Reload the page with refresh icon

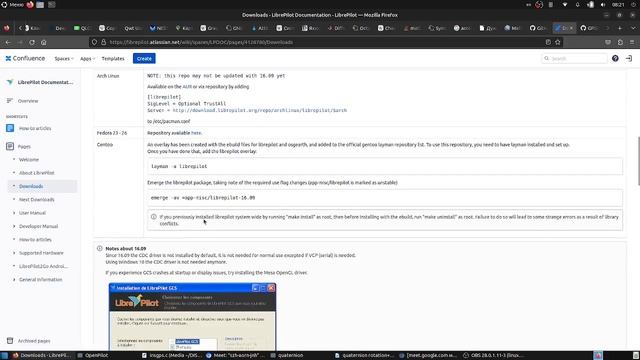coord(32,42)
